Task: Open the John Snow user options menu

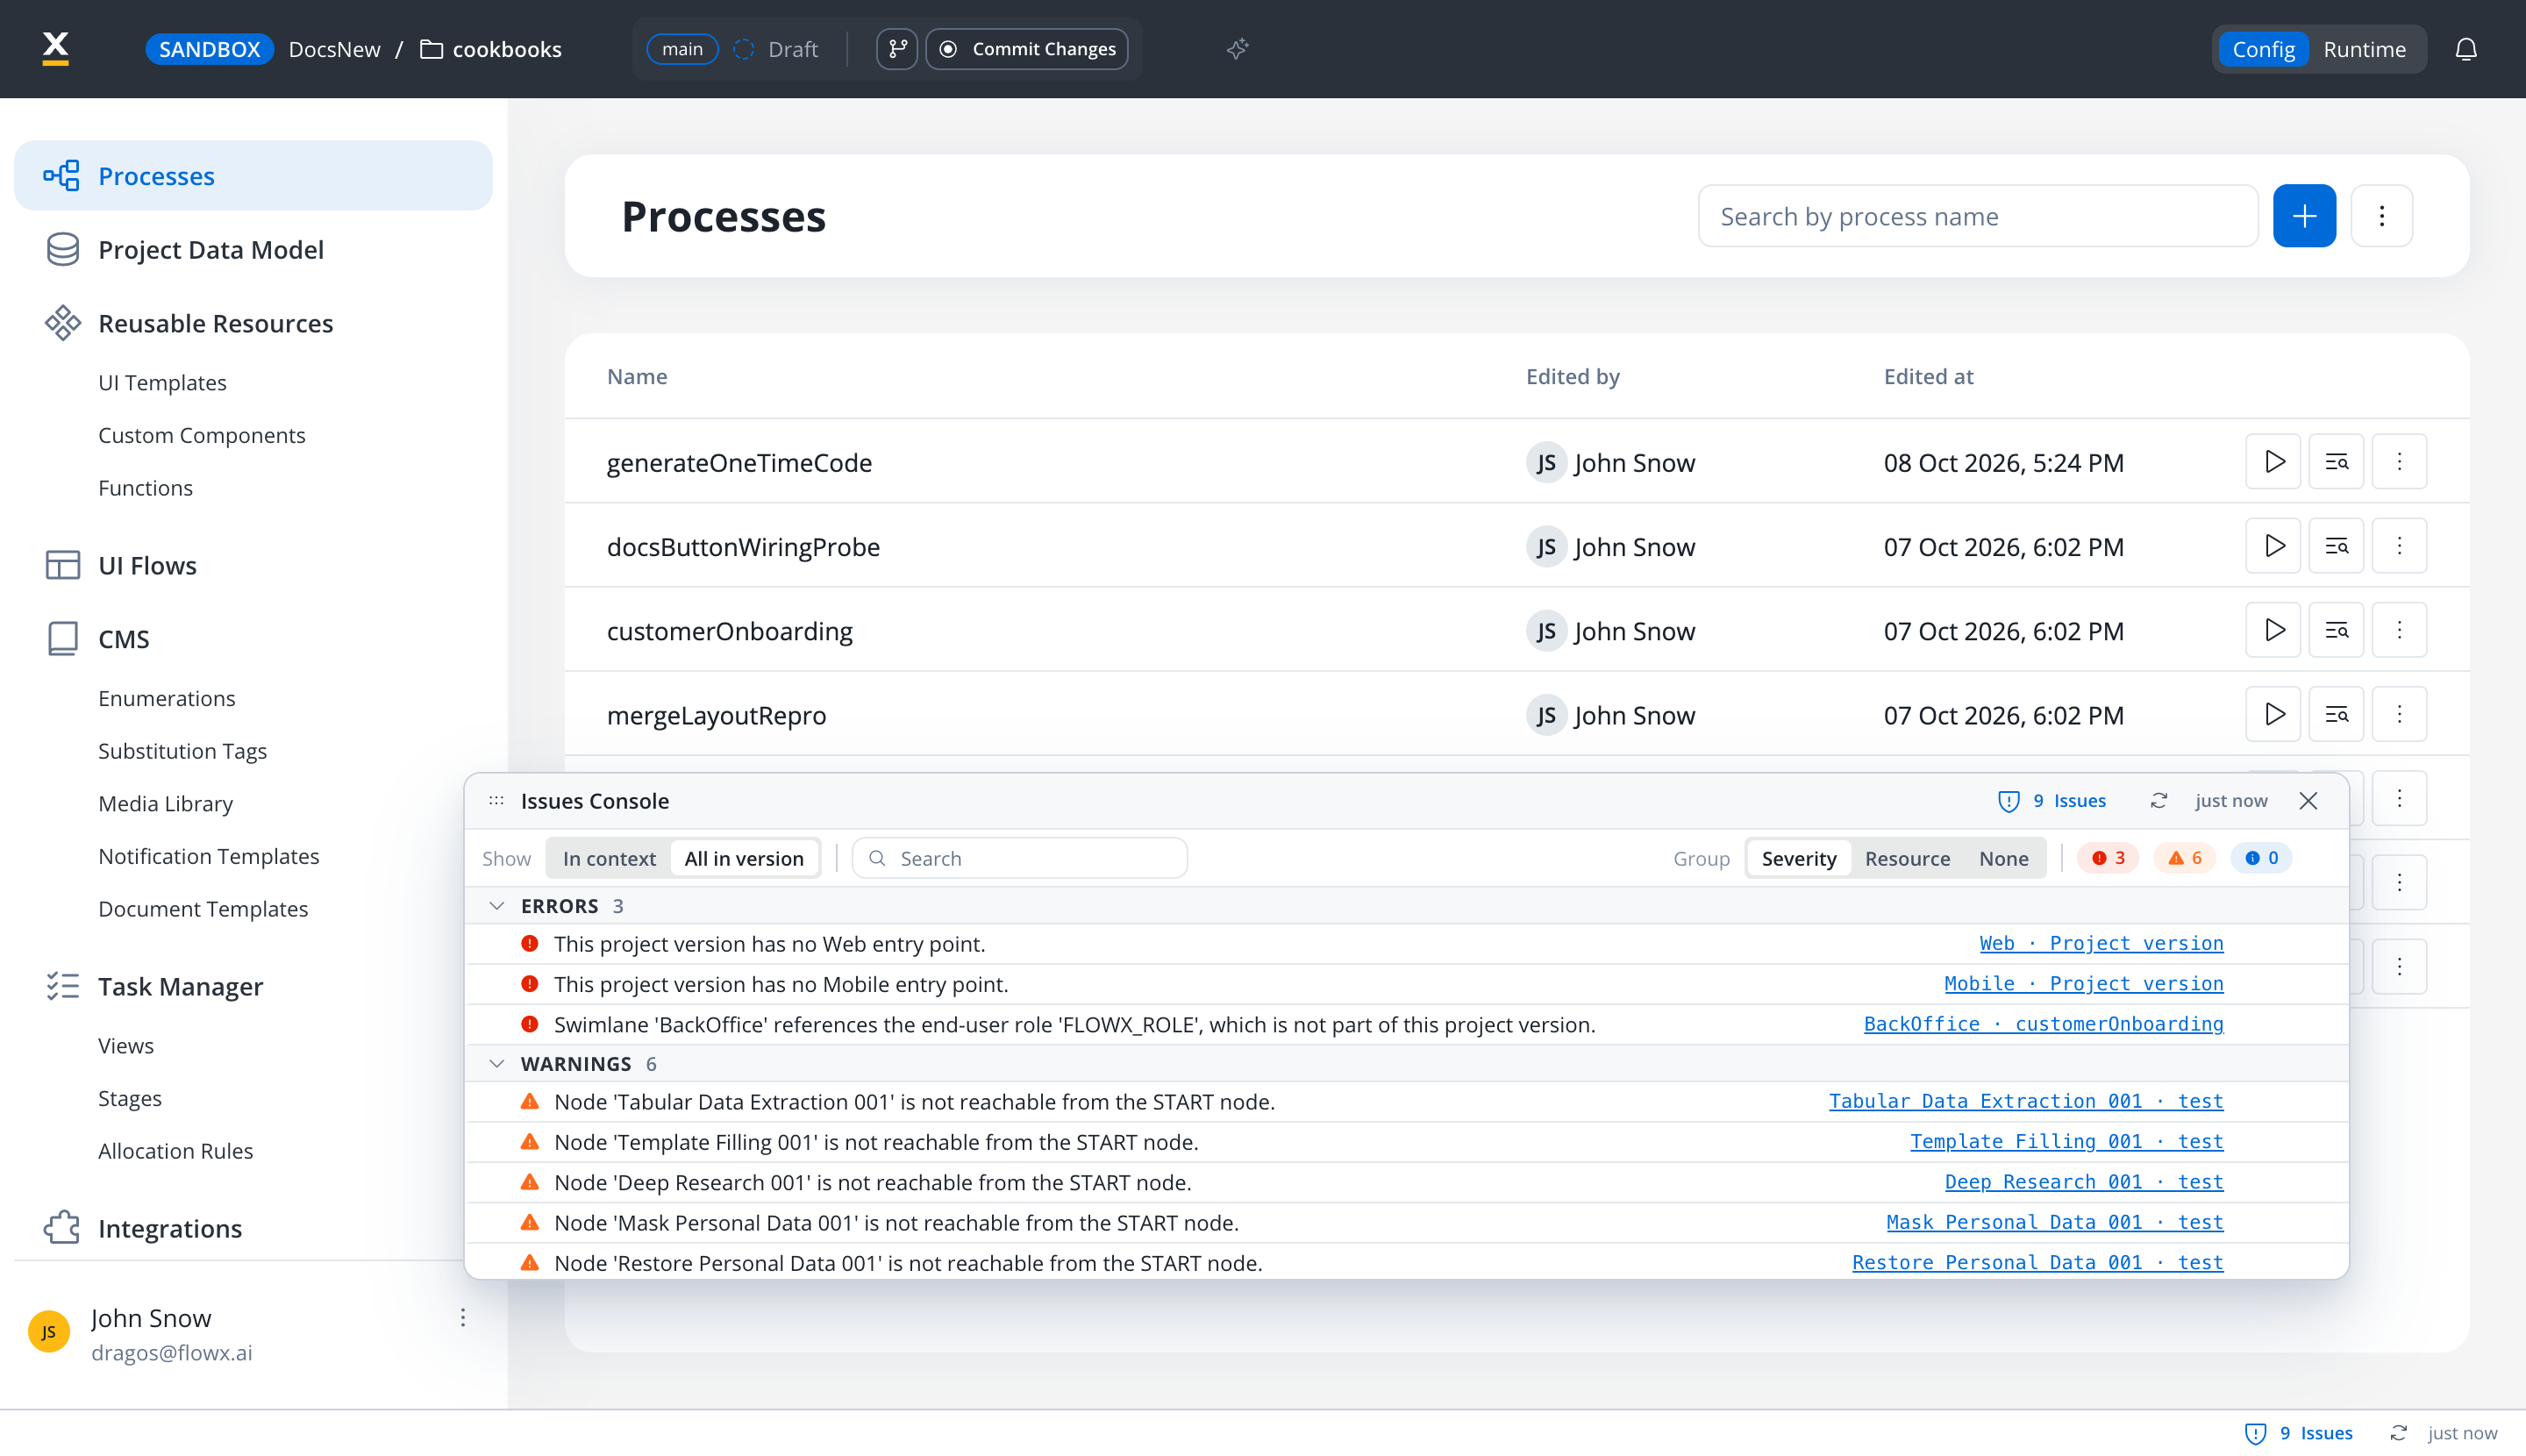Action: pos(463,1318)
